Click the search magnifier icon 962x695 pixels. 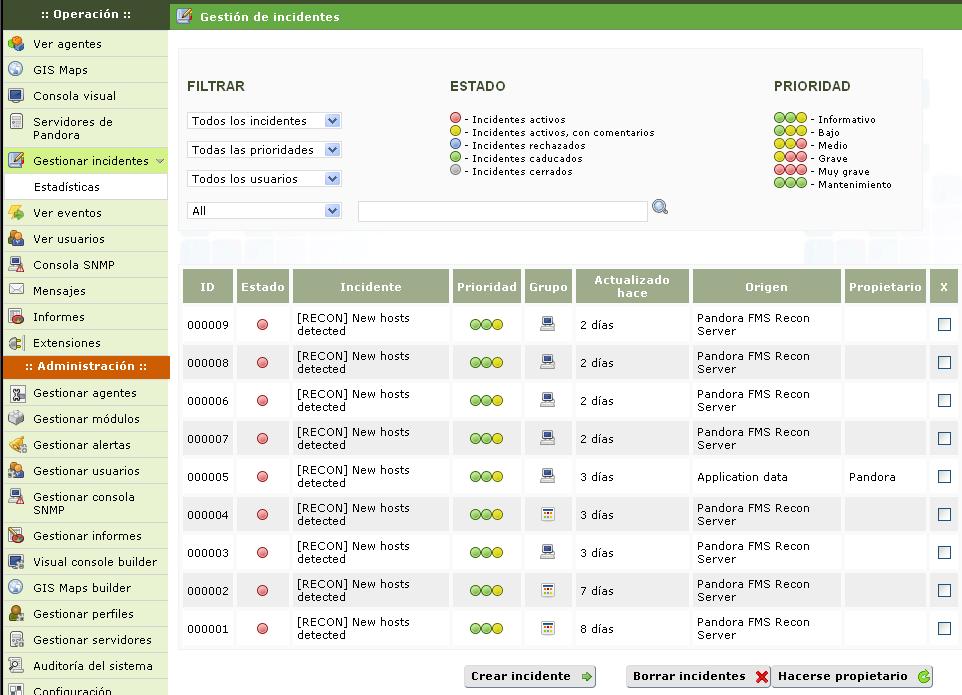[659, 208]
